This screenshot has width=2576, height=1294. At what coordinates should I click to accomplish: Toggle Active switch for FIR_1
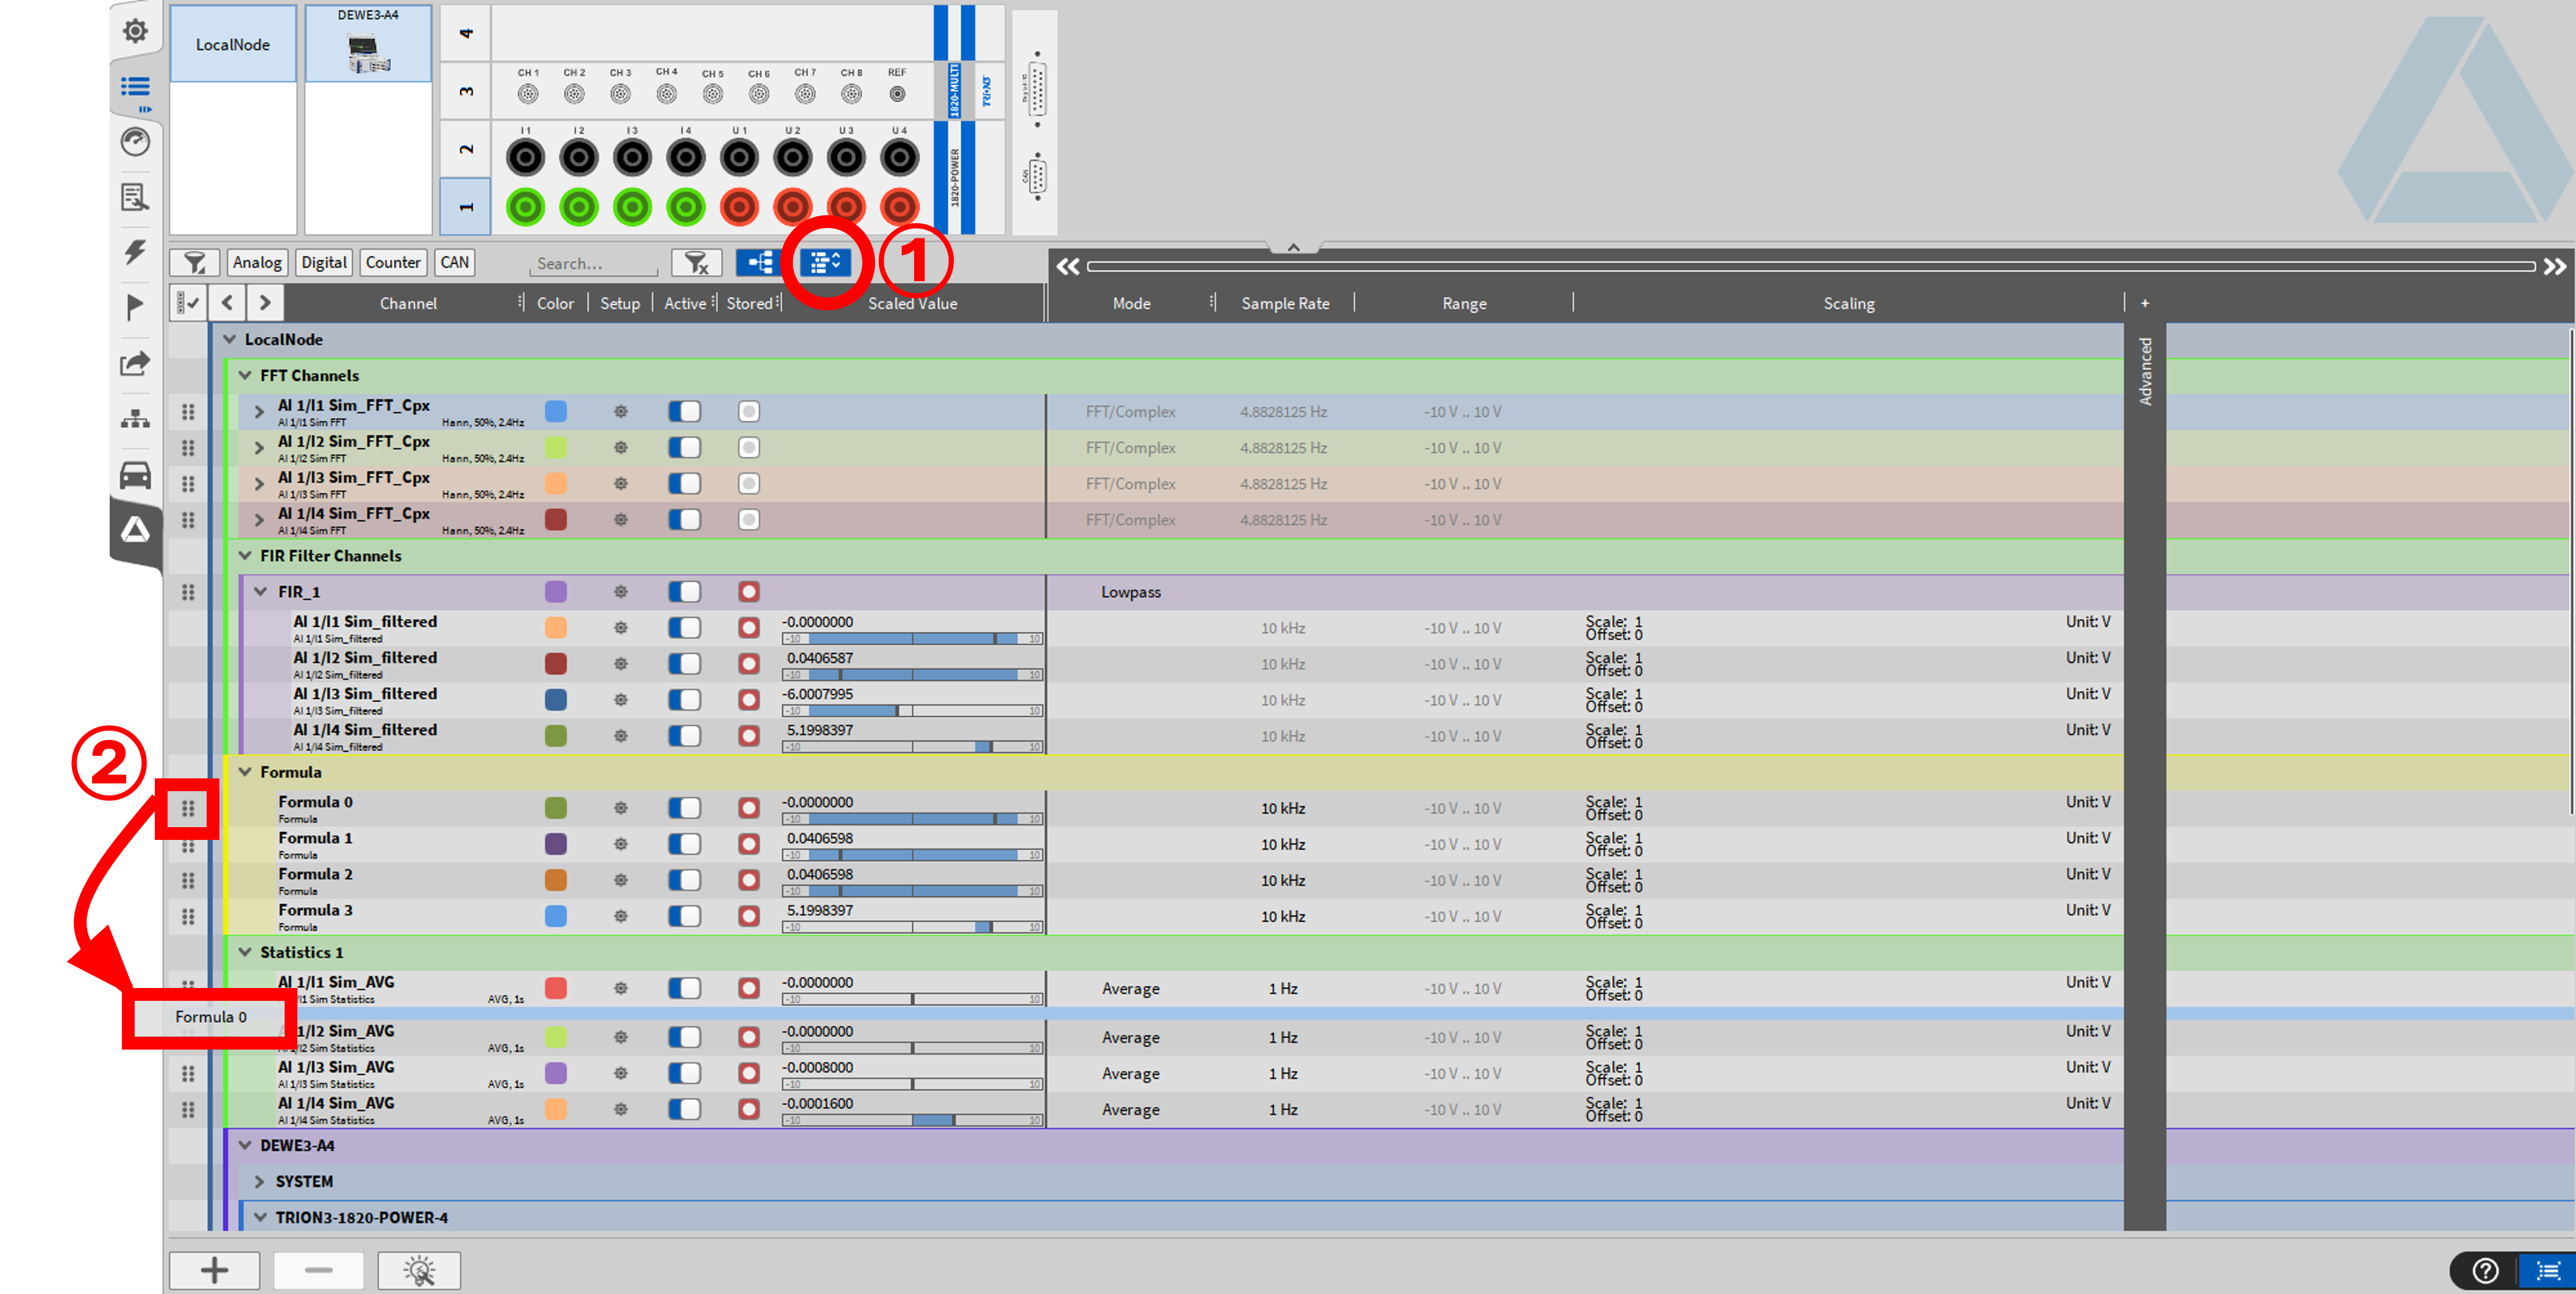(x=684, y=592)
